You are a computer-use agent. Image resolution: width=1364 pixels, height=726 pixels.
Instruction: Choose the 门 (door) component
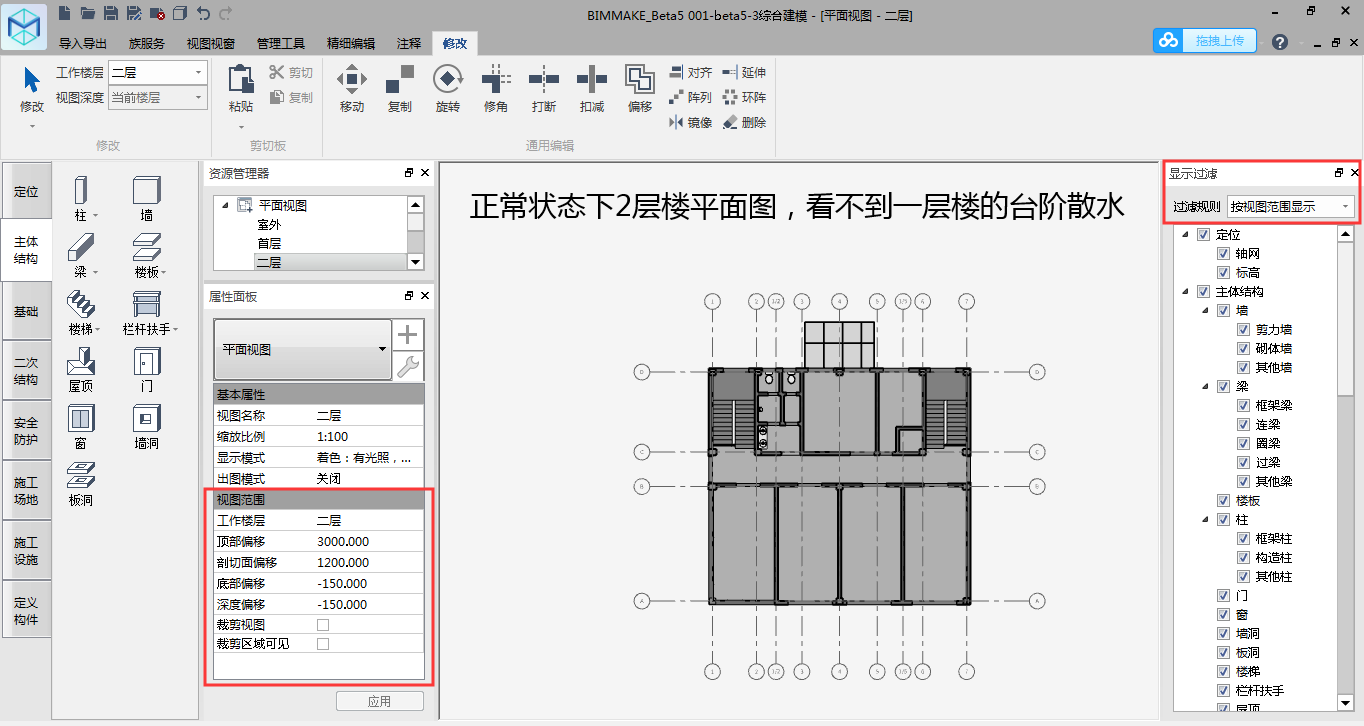[147, 368]
